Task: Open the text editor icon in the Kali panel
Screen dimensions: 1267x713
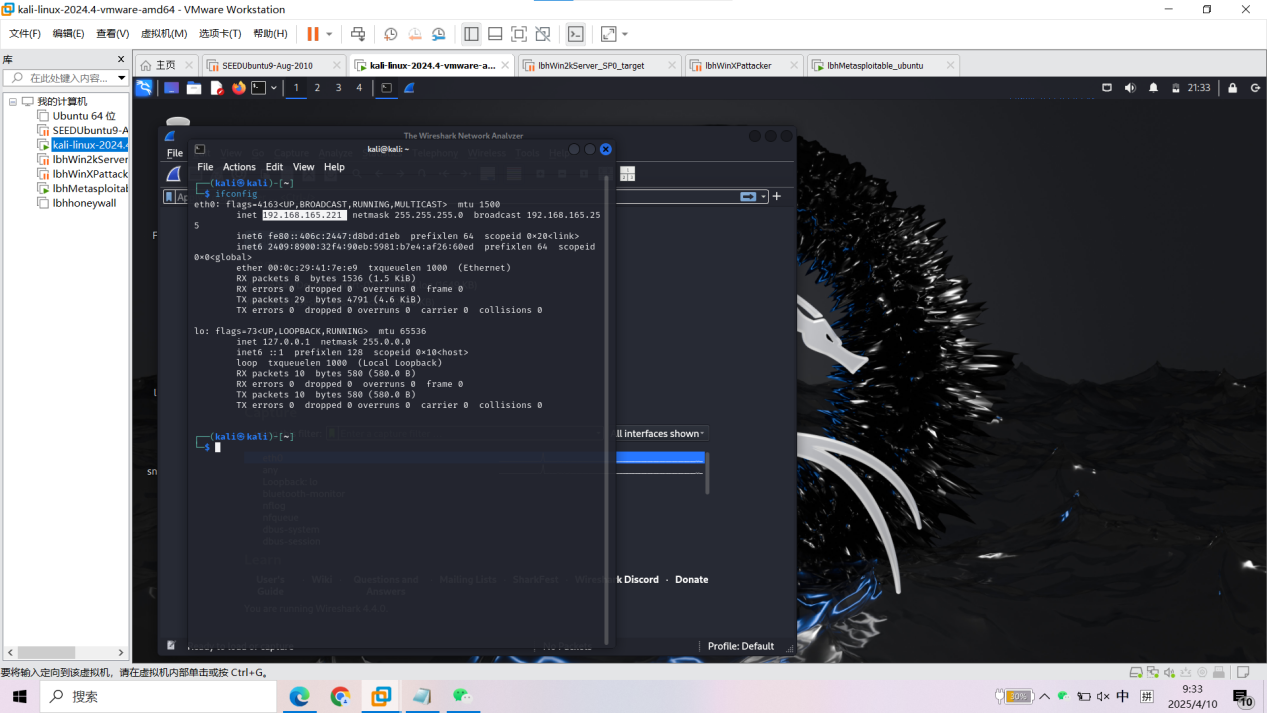Action: coord(216,88)
